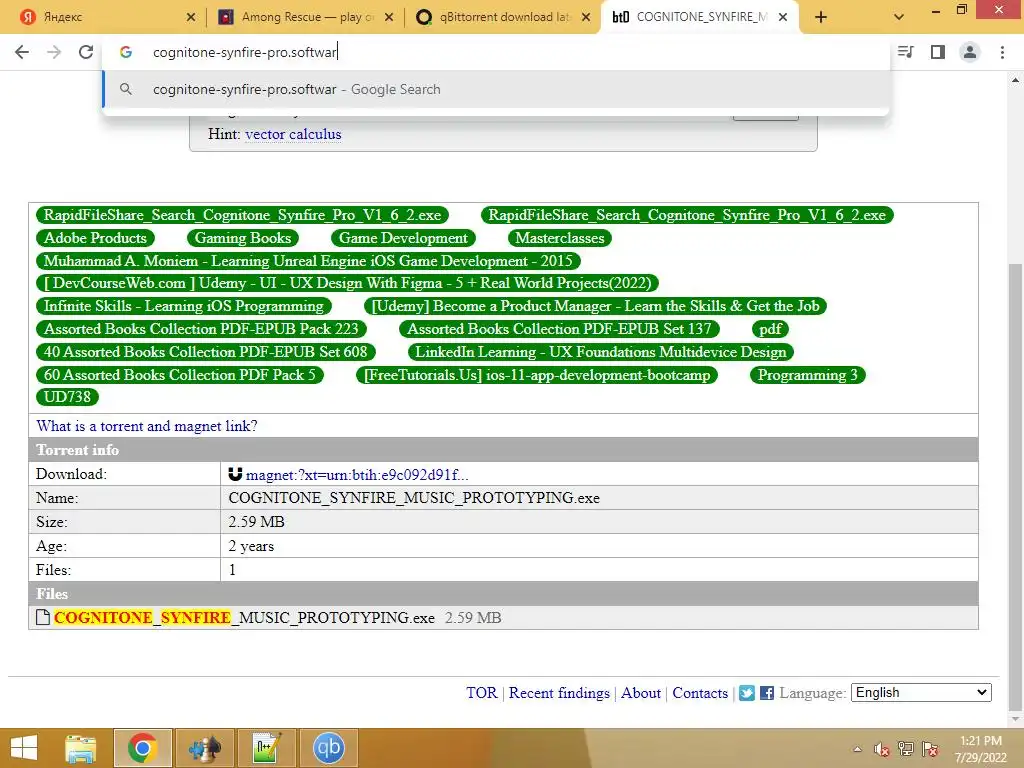Open the UD738 tag
Viewport: 1024px width, 768px height.
point(67,396)
